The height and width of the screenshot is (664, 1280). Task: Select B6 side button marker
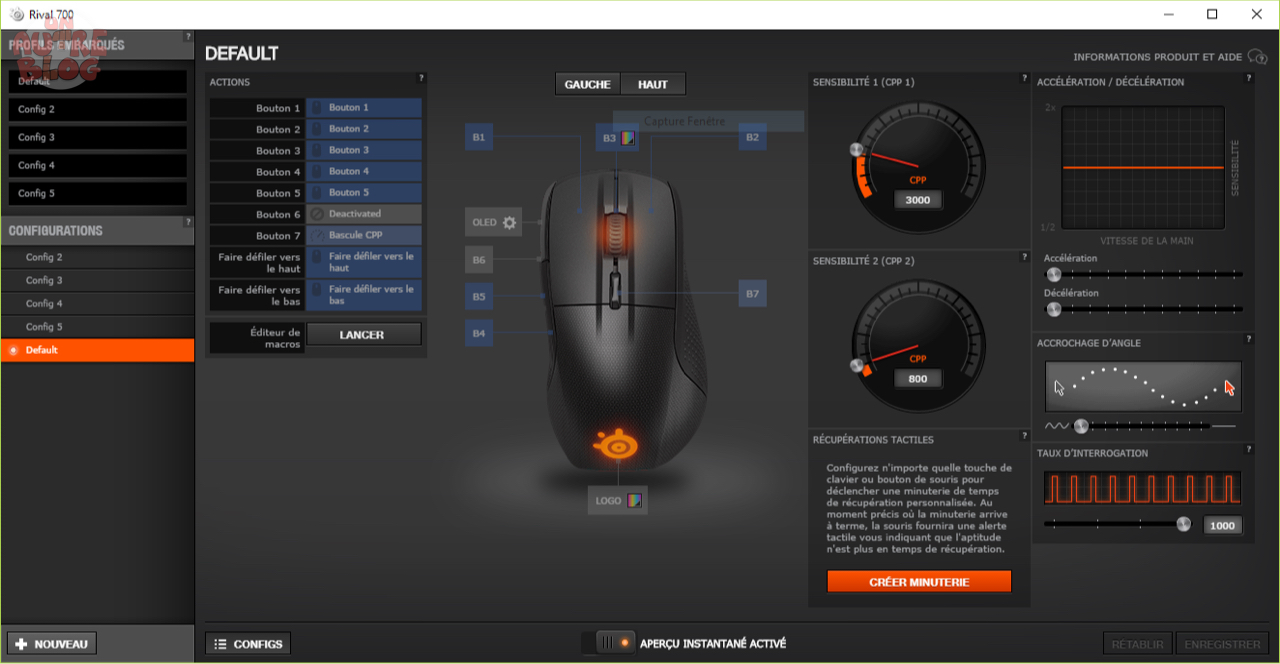point(479,260)
